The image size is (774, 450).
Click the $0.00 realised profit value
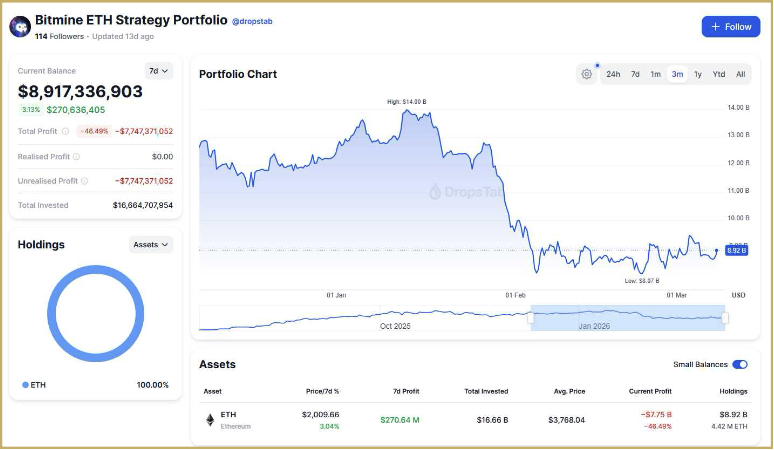[x=162, y=156]
